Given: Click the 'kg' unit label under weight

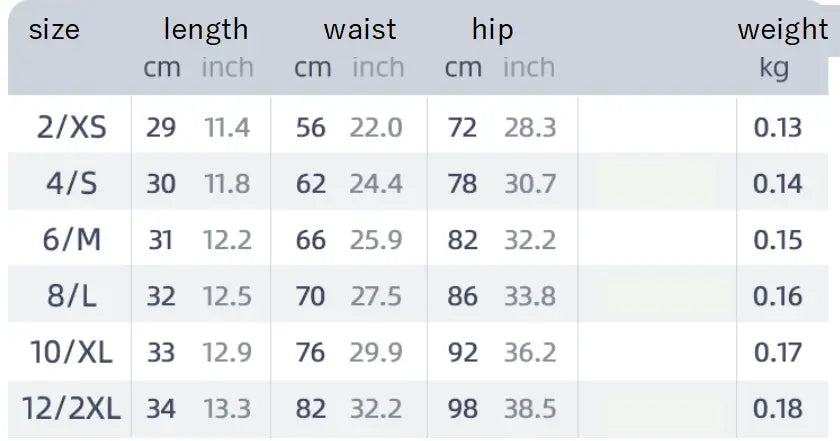Looking at the screenshot, I should click(774, 68).
